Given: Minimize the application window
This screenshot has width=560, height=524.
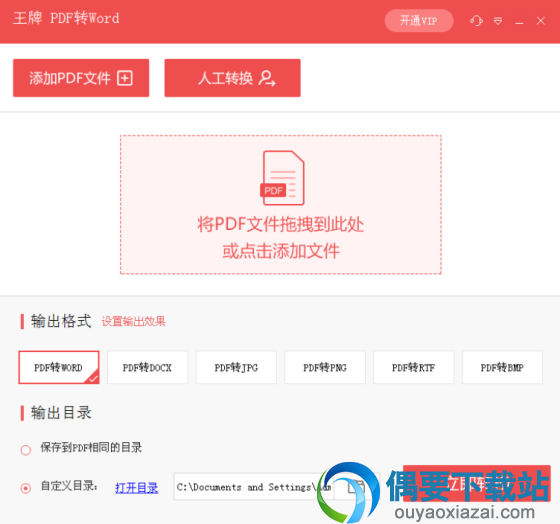Looking at the screenshot, I should point(519,21).
